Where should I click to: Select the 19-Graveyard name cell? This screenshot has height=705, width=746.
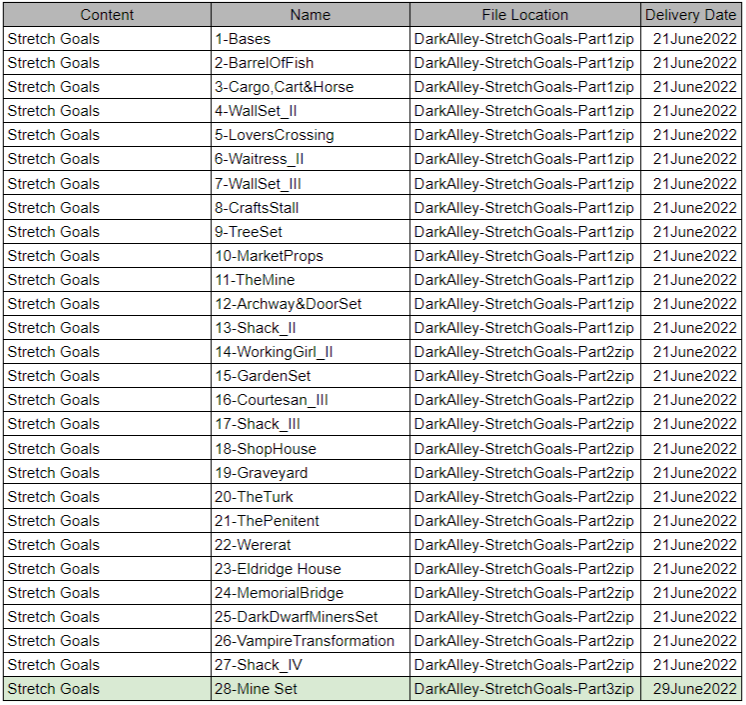coord(310,472)
